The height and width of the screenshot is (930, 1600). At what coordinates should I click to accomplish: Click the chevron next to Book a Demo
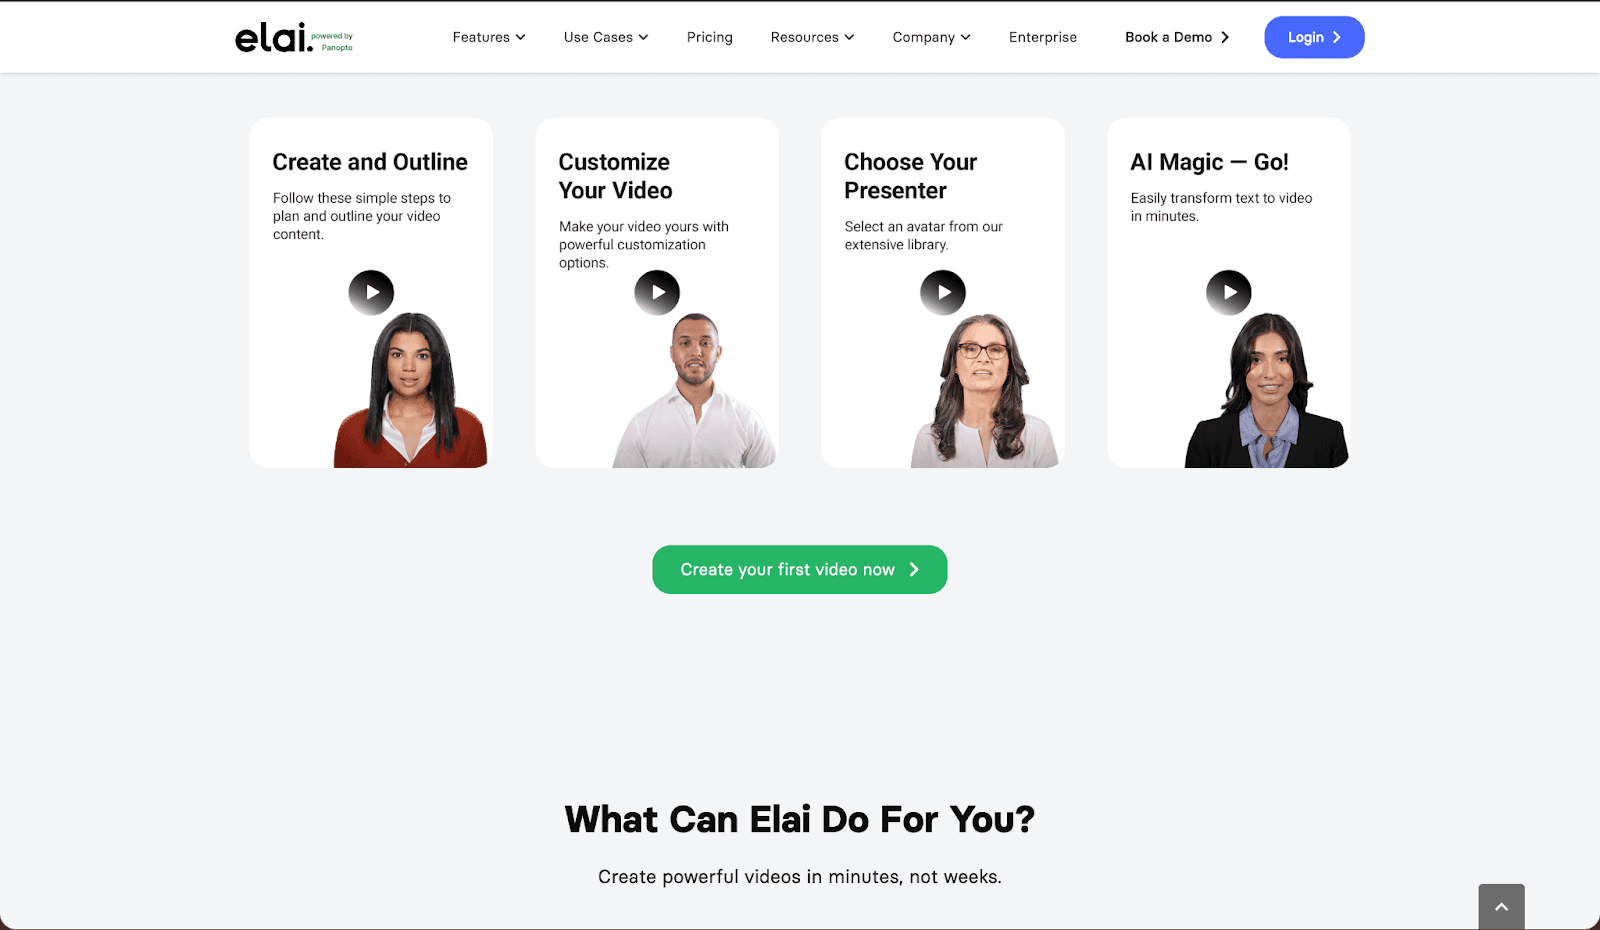(1225, 37)
